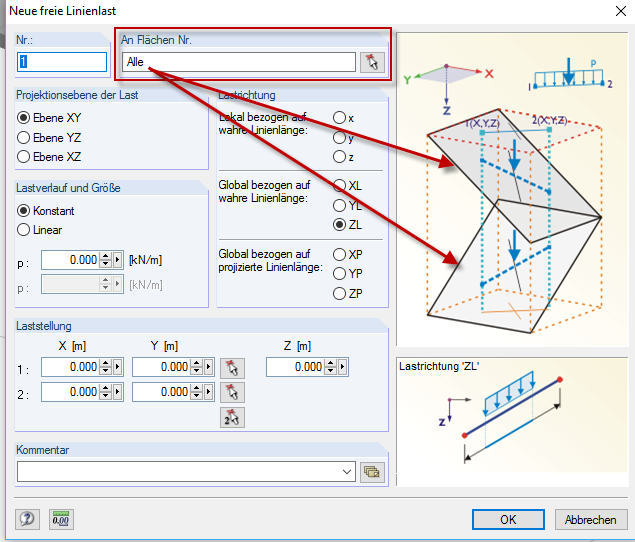Viewport: 635px width, 542px height.
Task: Choose Konstant load distribution
Action: (x=46, y=211)
